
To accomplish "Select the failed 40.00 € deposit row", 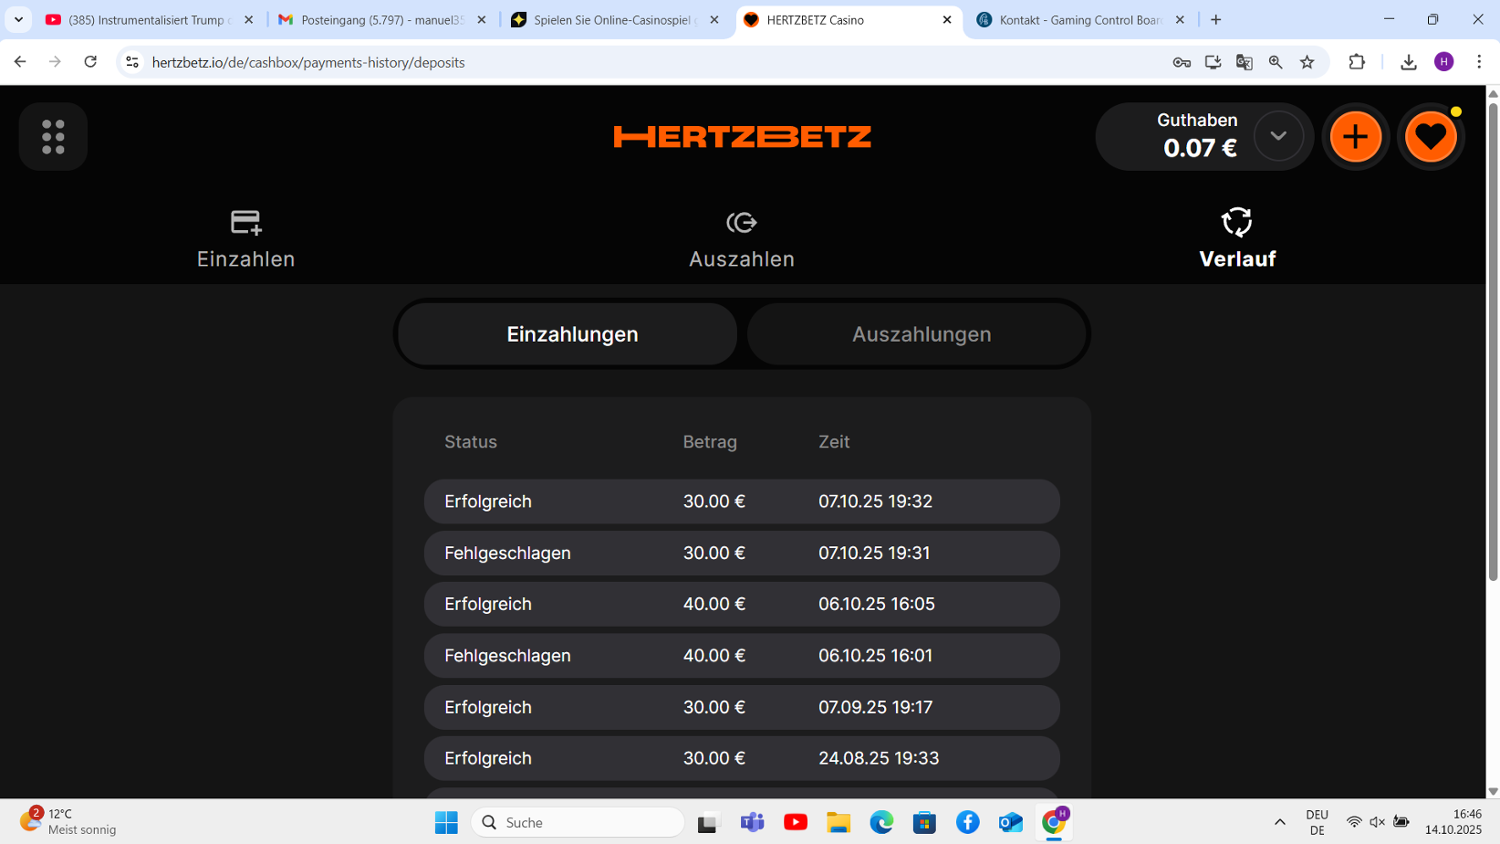I will (x=741, y=656).
